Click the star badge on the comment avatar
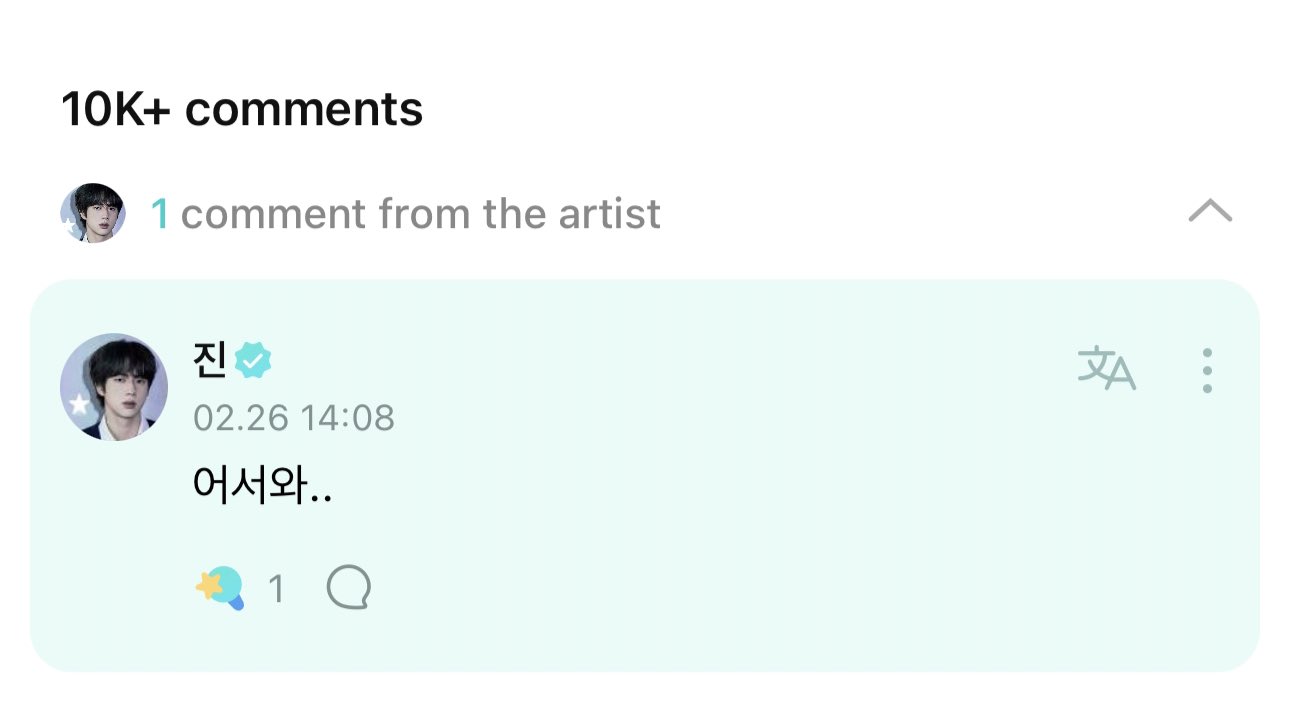The width and height of the screenshot is (1289, 725). [x=79, y=406]
